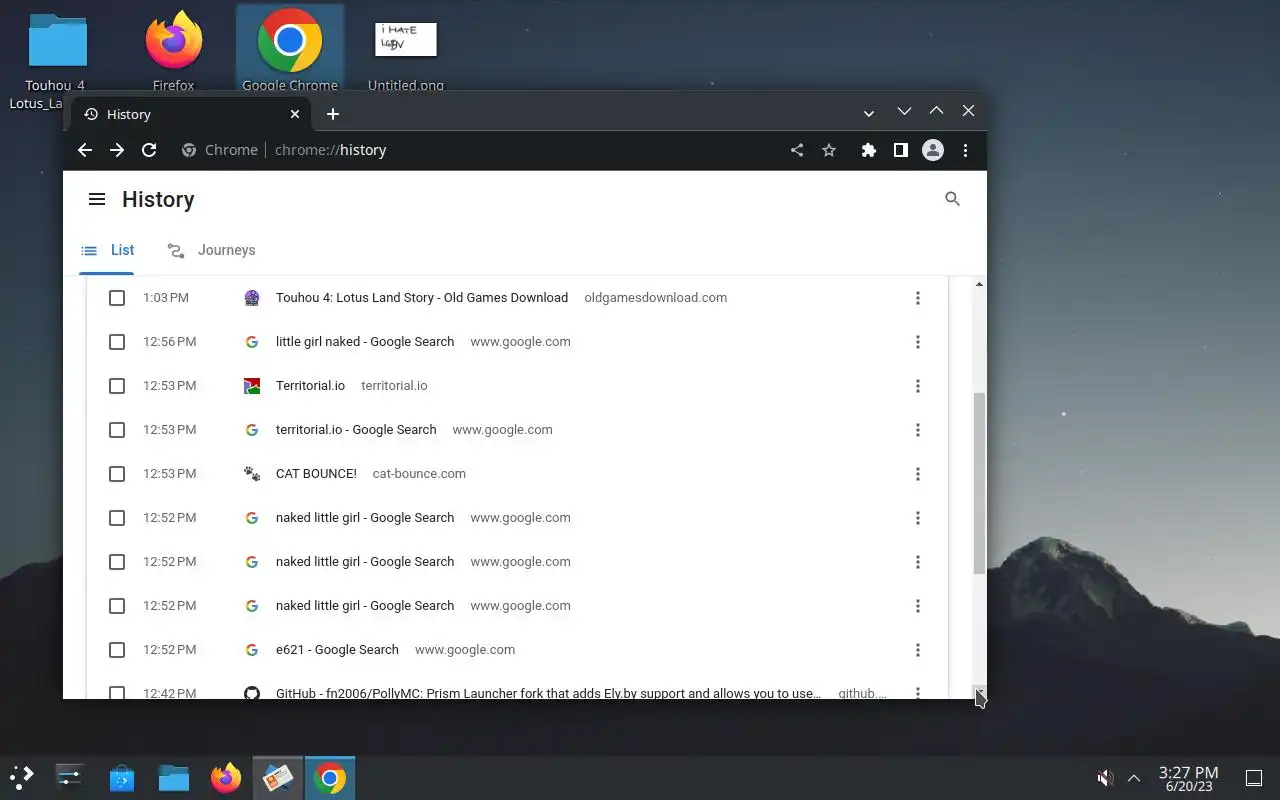
Task: Open the History hamburger menu
Action: [97, 199]
